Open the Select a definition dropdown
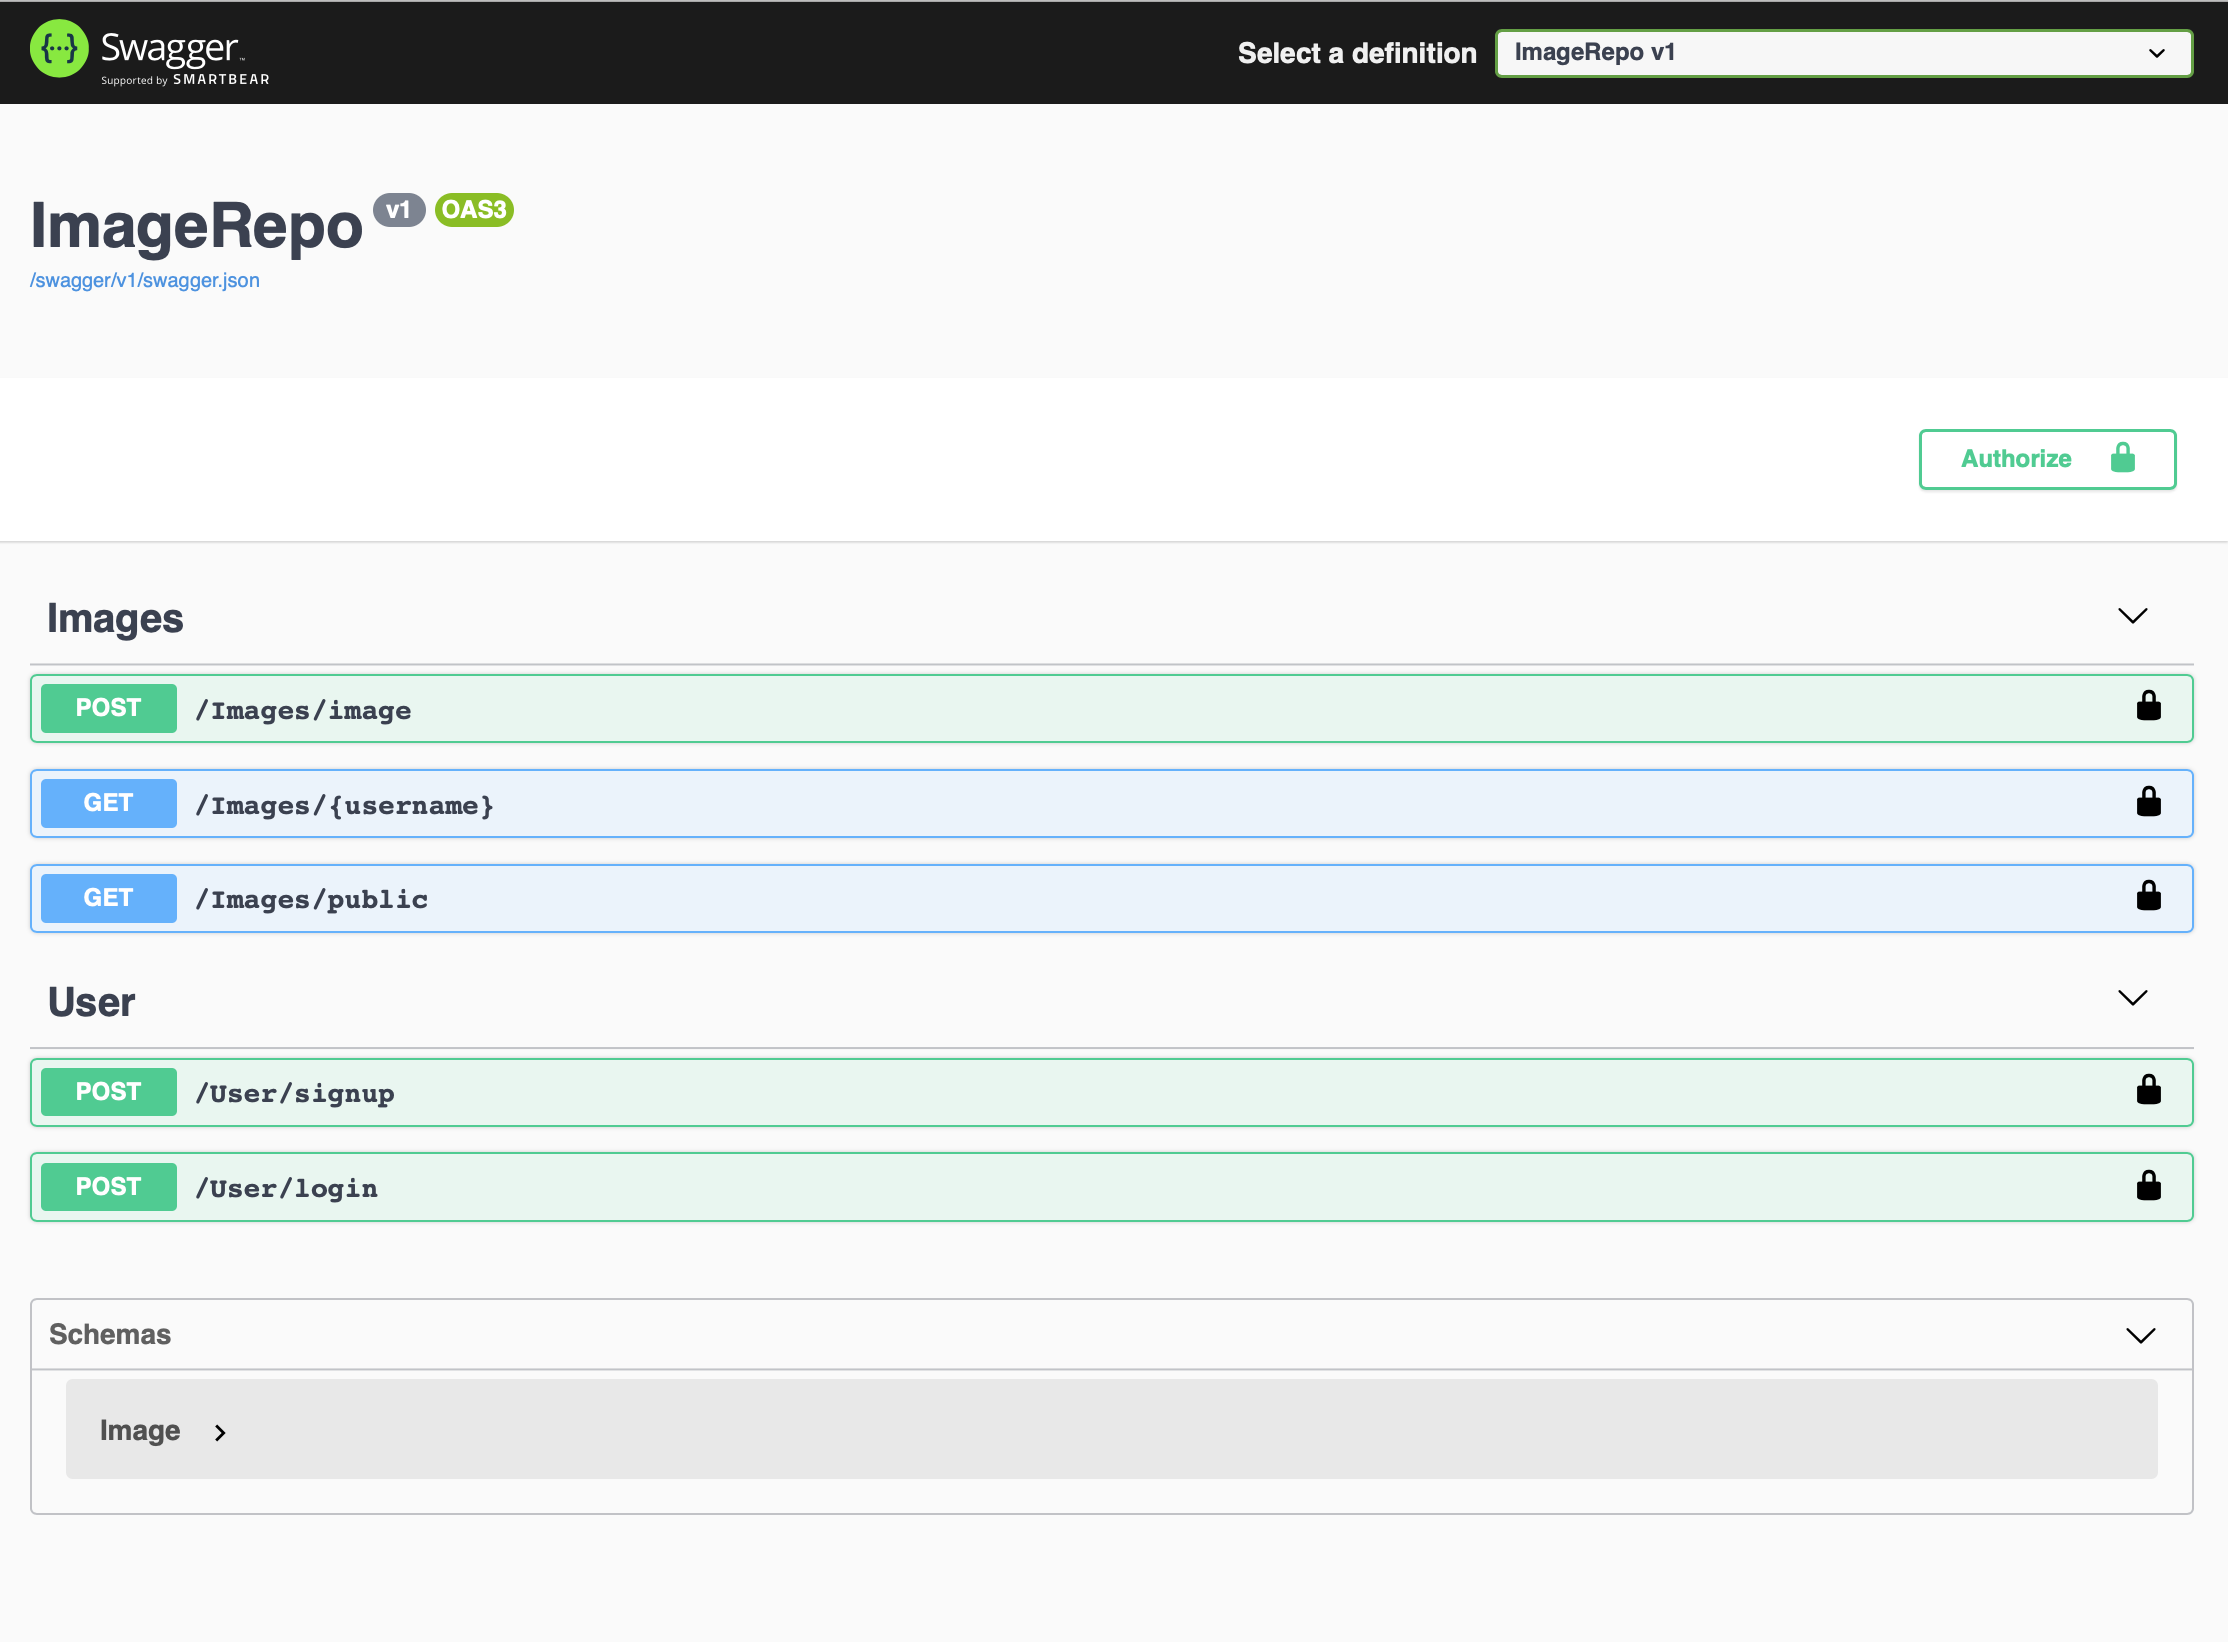The image size is (2228, 1642). pos(1843,53)
